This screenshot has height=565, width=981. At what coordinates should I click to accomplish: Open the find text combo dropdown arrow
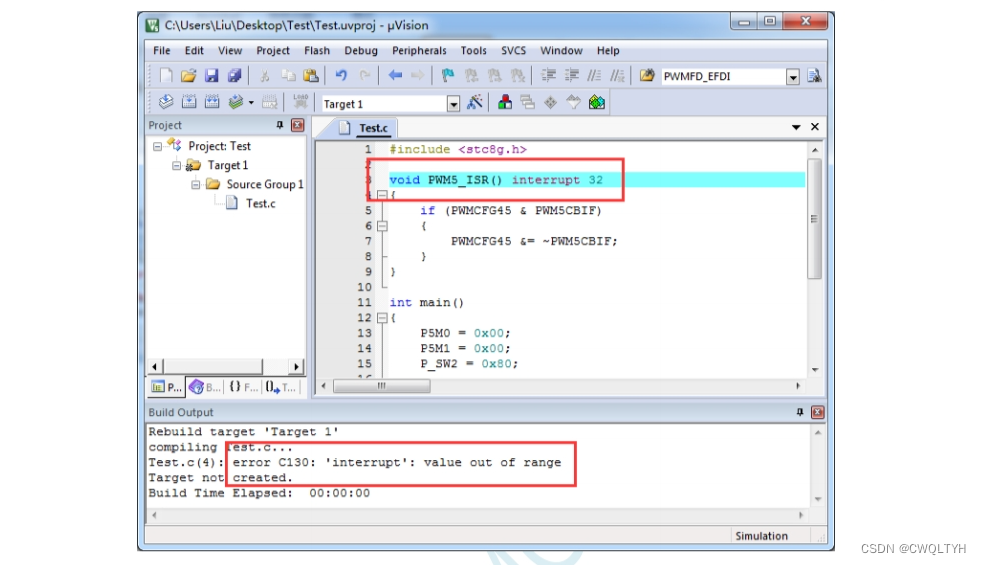793,77
